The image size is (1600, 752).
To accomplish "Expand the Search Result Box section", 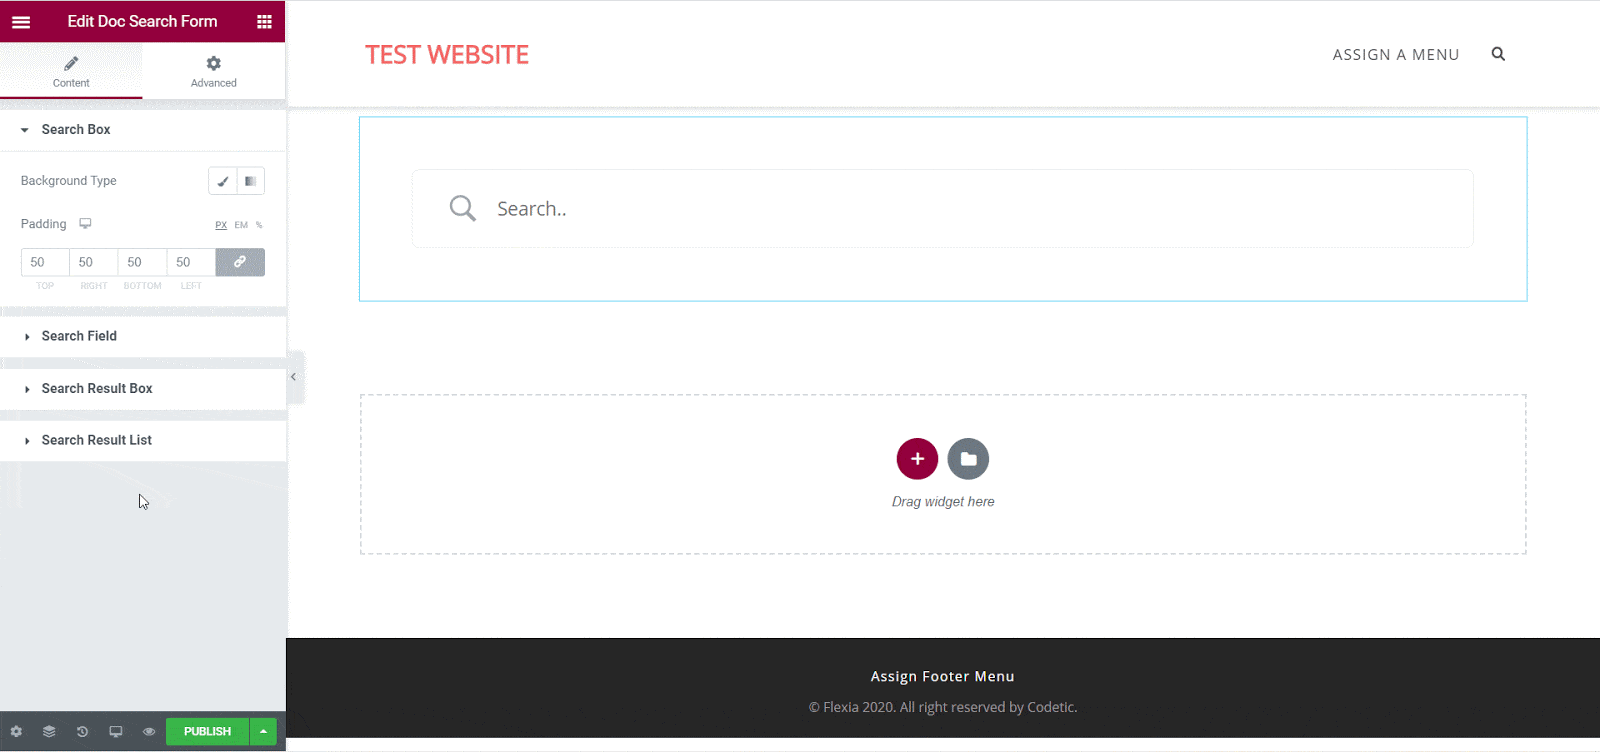I will pyautogui.click(x=97, y=388).
